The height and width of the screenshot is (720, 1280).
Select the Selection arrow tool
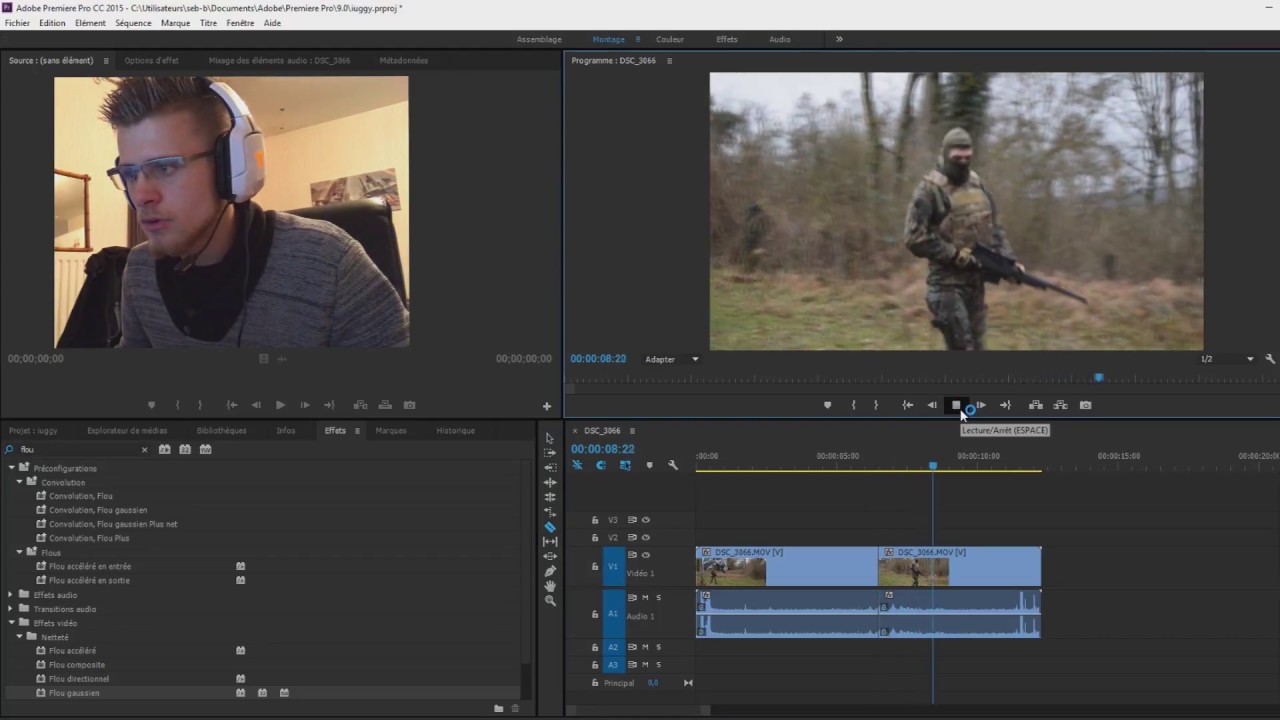[x=550, y=438]
